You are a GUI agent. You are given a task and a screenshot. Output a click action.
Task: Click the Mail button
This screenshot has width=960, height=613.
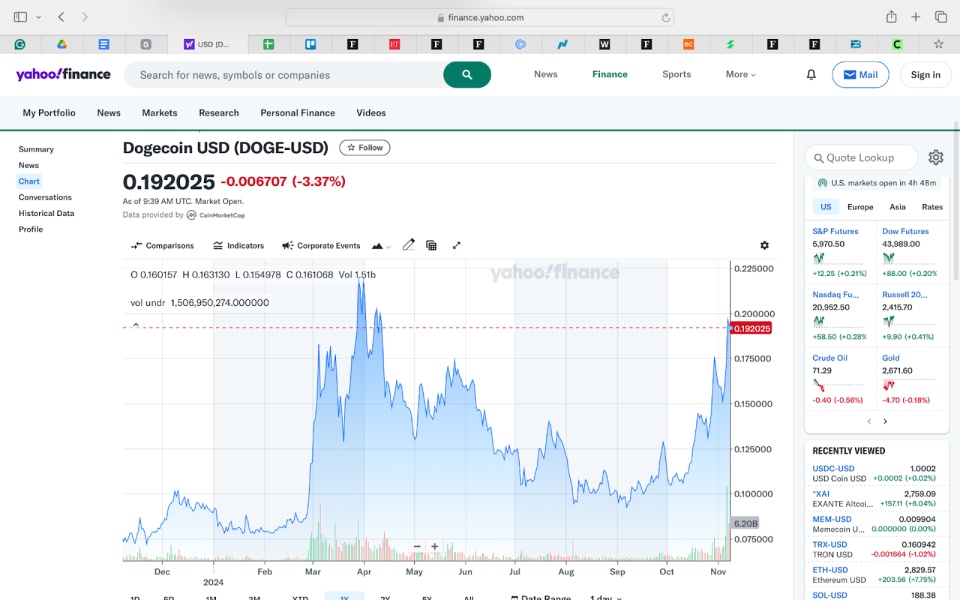click(x=860, y=75)
